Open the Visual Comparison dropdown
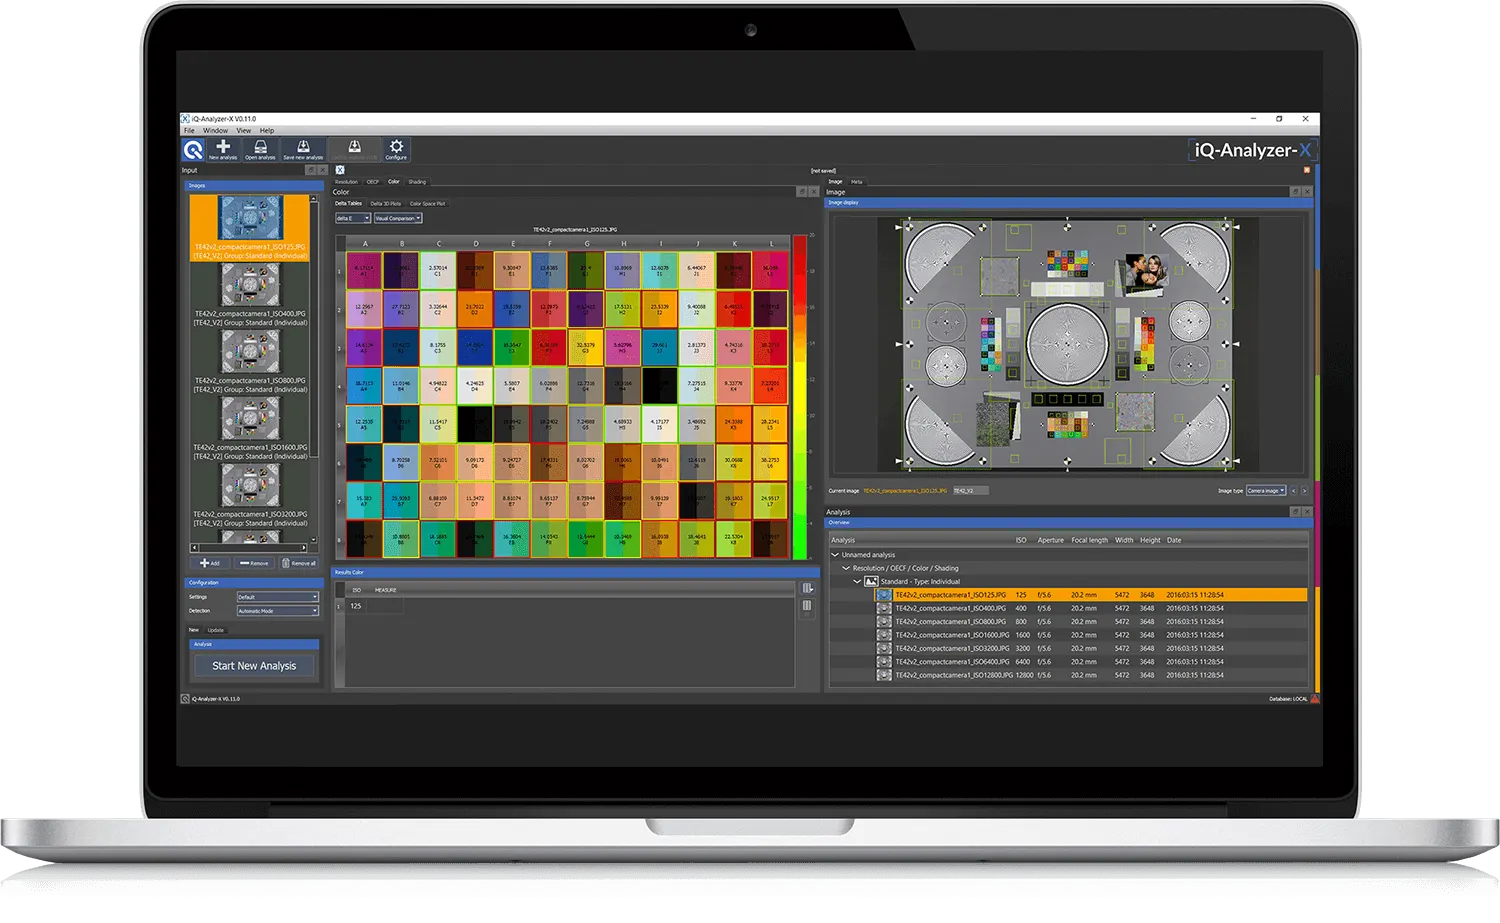 click(398, 218)
